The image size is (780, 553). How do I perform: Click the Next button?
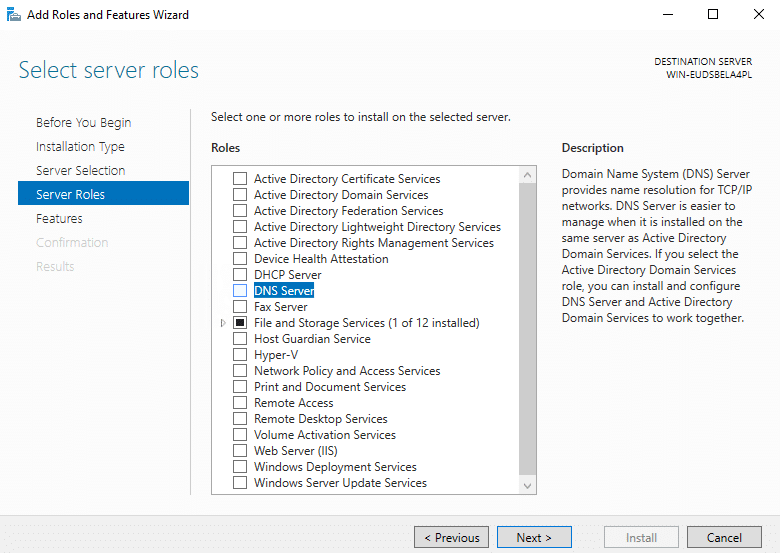(x=534, y=537)
